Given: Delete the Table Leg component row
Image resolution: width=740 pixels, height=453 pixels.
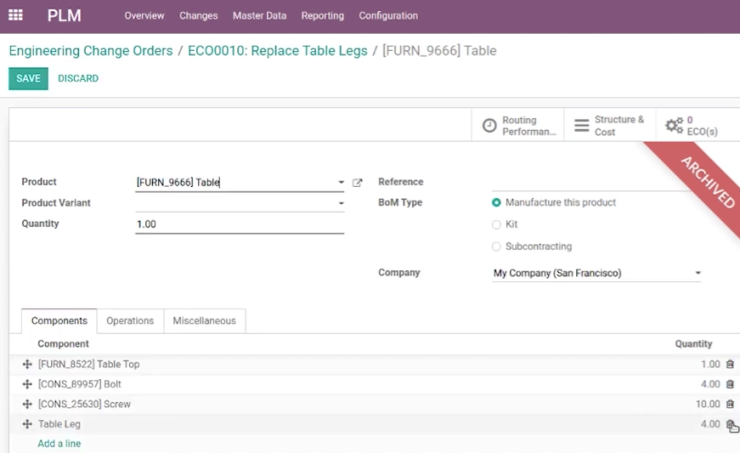Looking at the screenshot, I should pos(730,424).
